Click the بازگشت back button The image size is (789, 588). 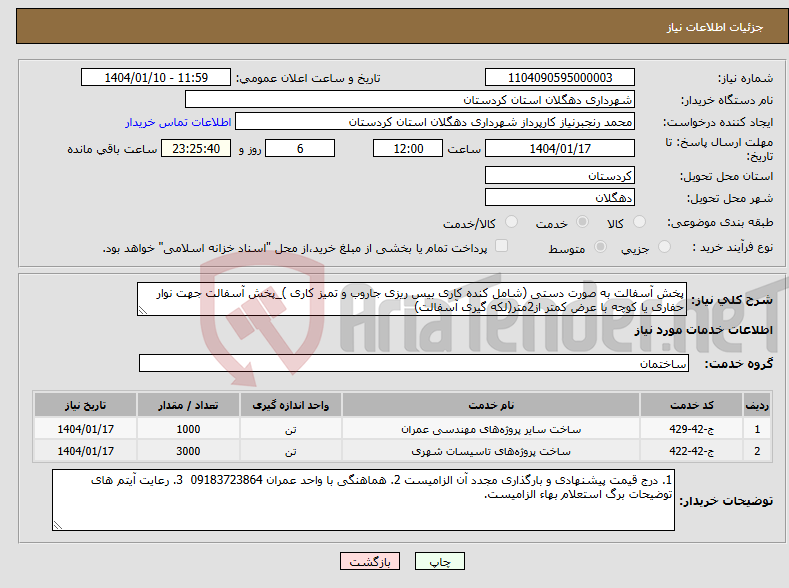pyautogui.click(x=370, y=561)
